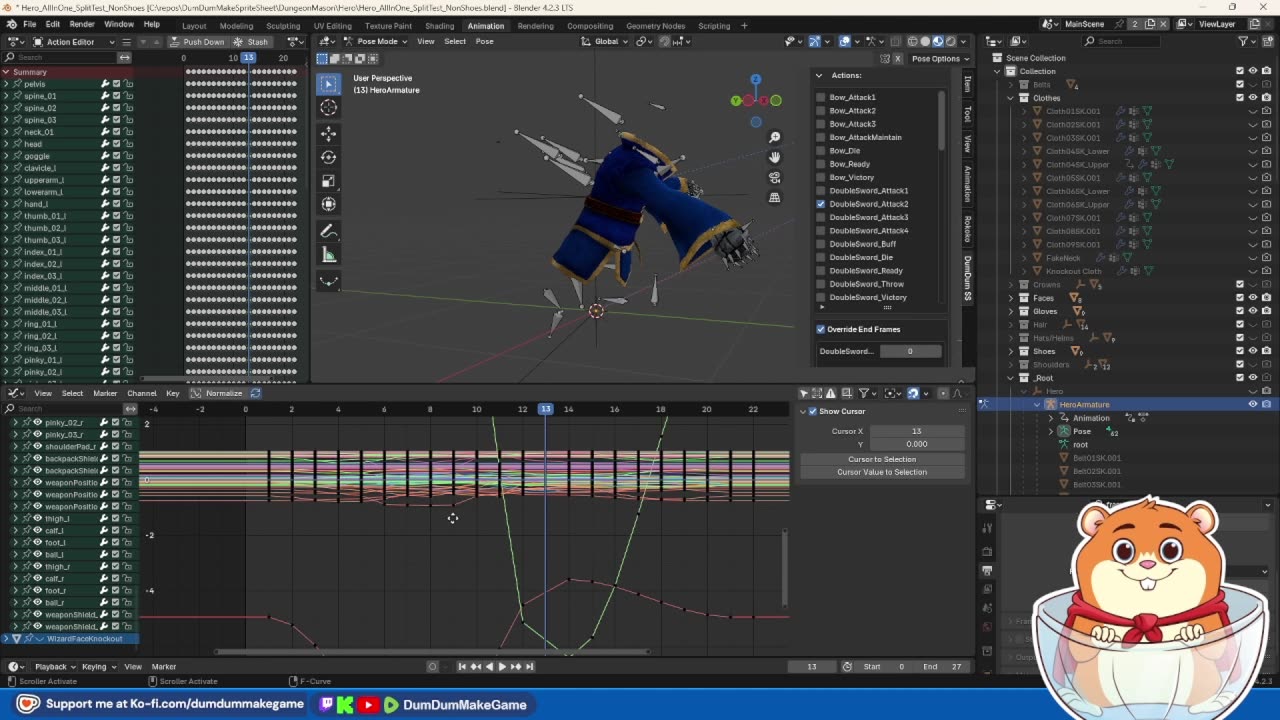Toggle visibility eye of Faces collection
The image size is (1280, 720).
[1252, 297]
